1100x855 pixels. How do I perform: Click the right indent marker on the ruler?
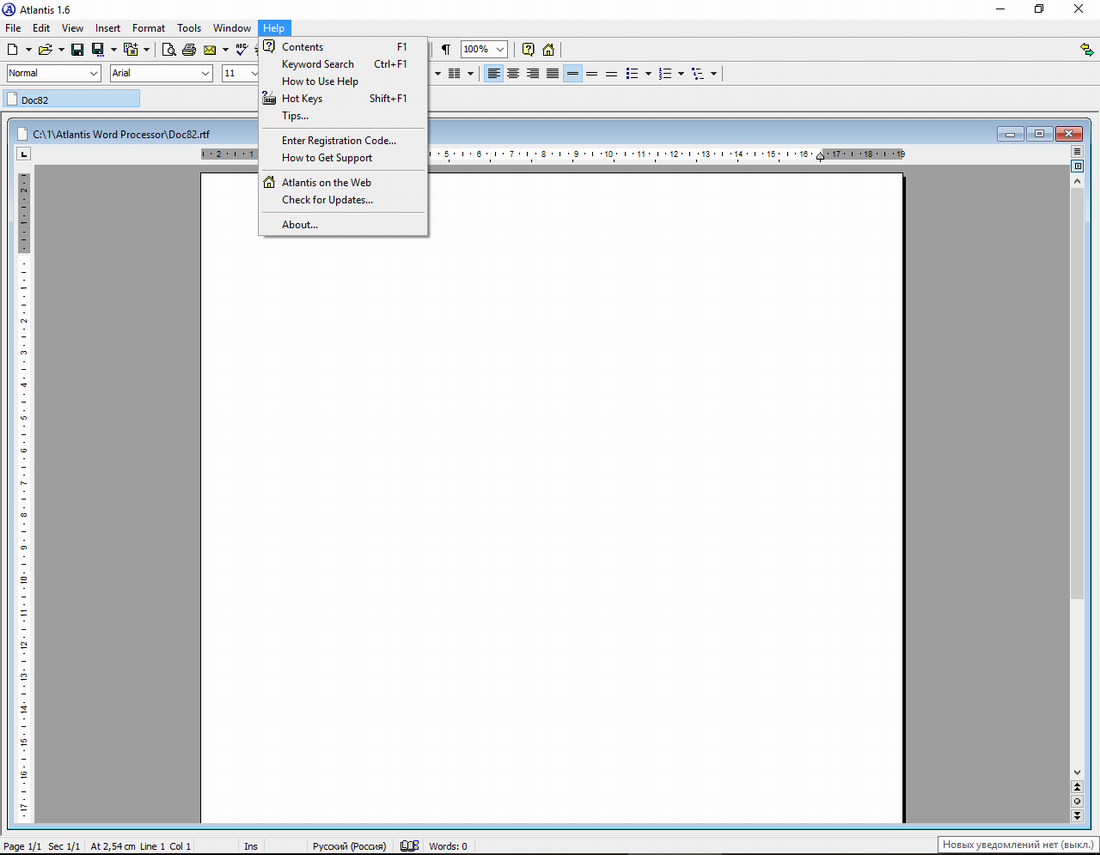coord(820,157)
